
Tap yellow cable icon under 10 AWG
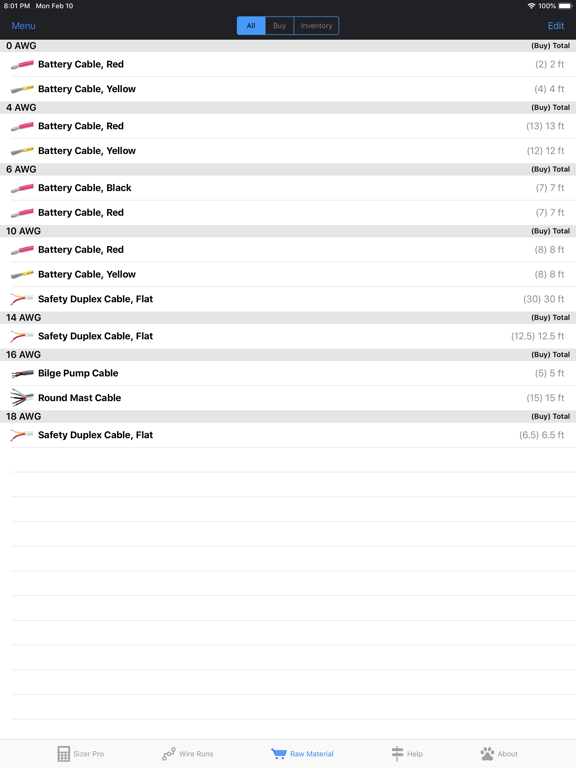point(22,274)
